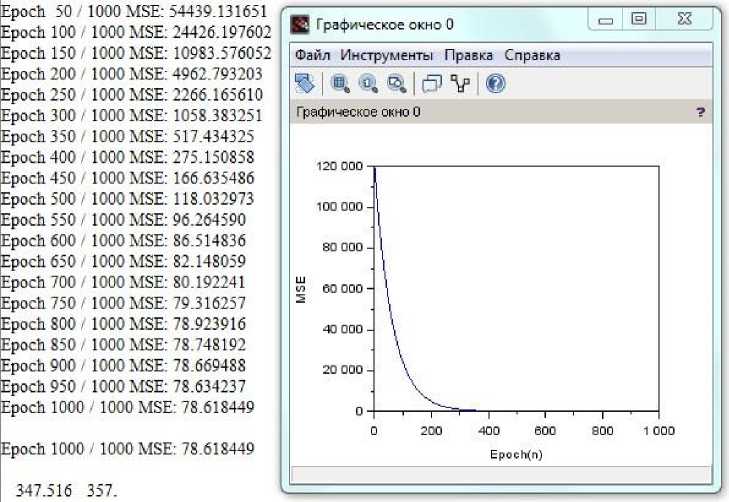Click the MSE value 96.264590
The image size is (729, 502).
[x=209, y=220]
